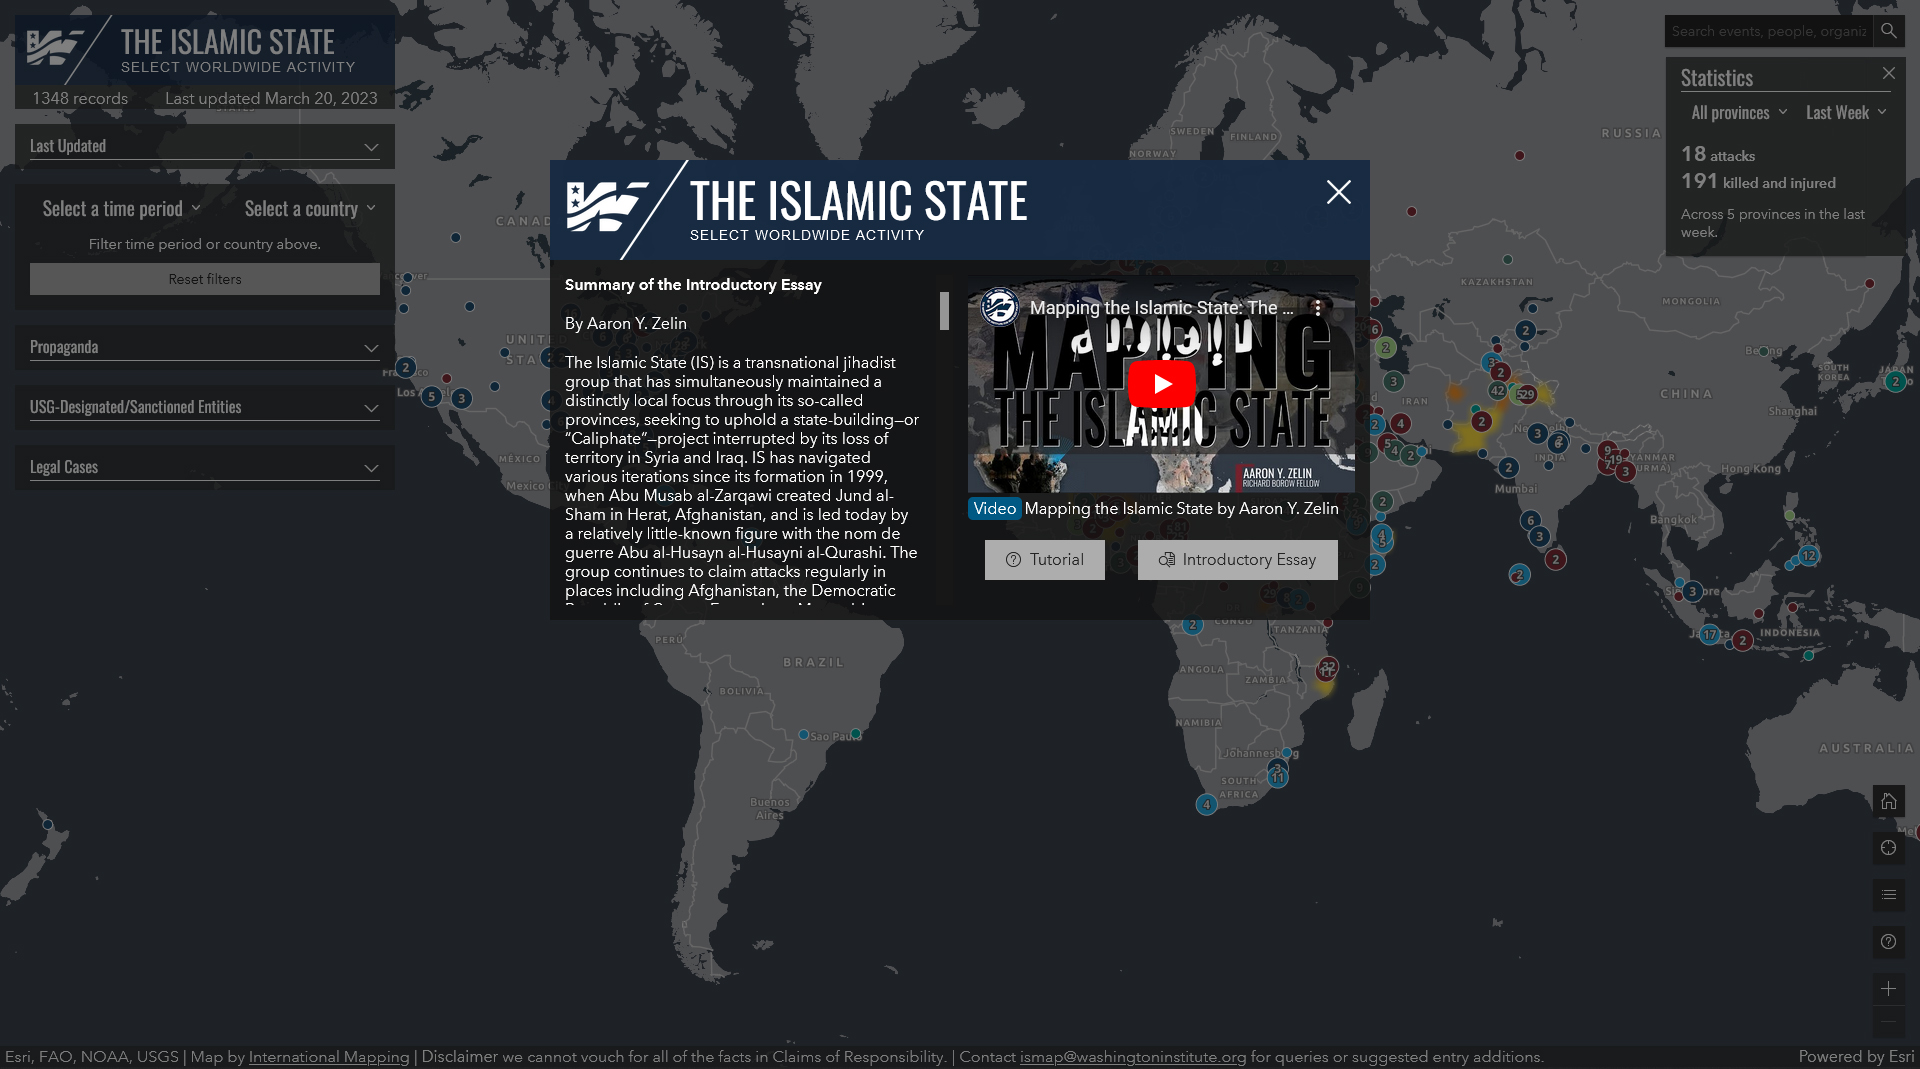Click the 'By Aaron Y. Zelin' byline

pyautogui.click(x=625, y=324)
